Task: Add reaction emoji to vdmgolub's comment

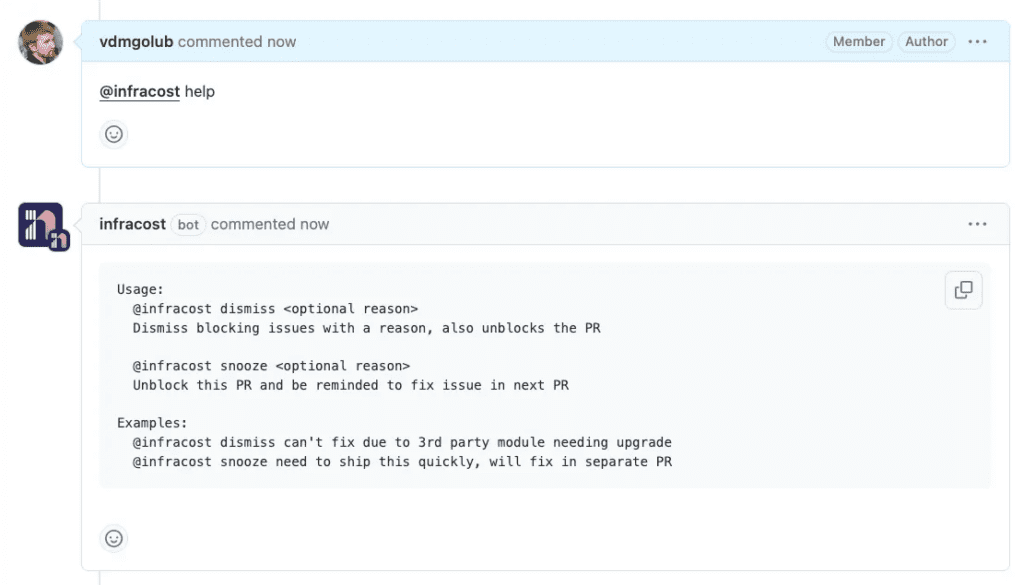Action: tap(114, 134)
